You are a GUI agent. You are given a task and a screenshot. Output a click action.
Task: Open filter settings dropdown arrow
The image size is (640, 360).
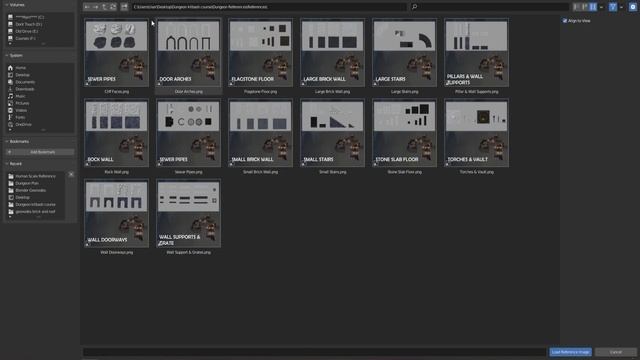[621, 7]
